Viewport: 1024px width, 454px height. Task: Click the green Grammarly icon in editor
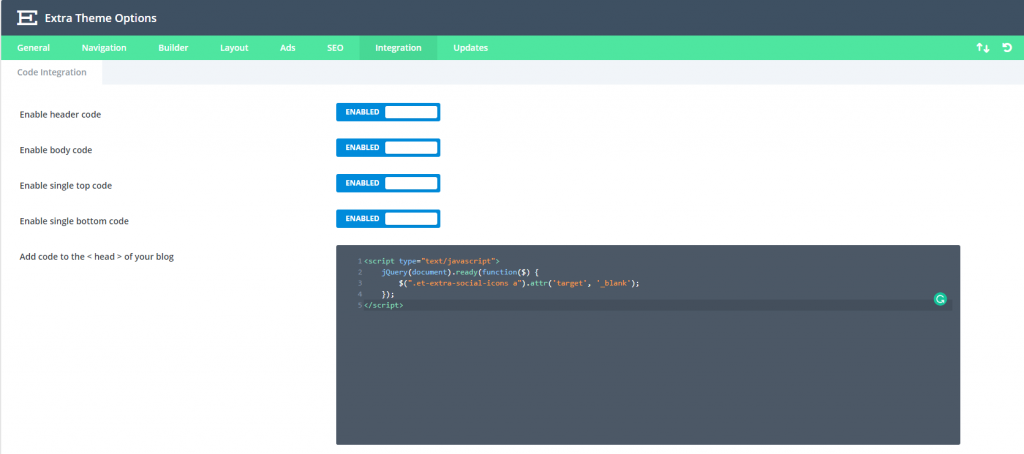point(939,298)
